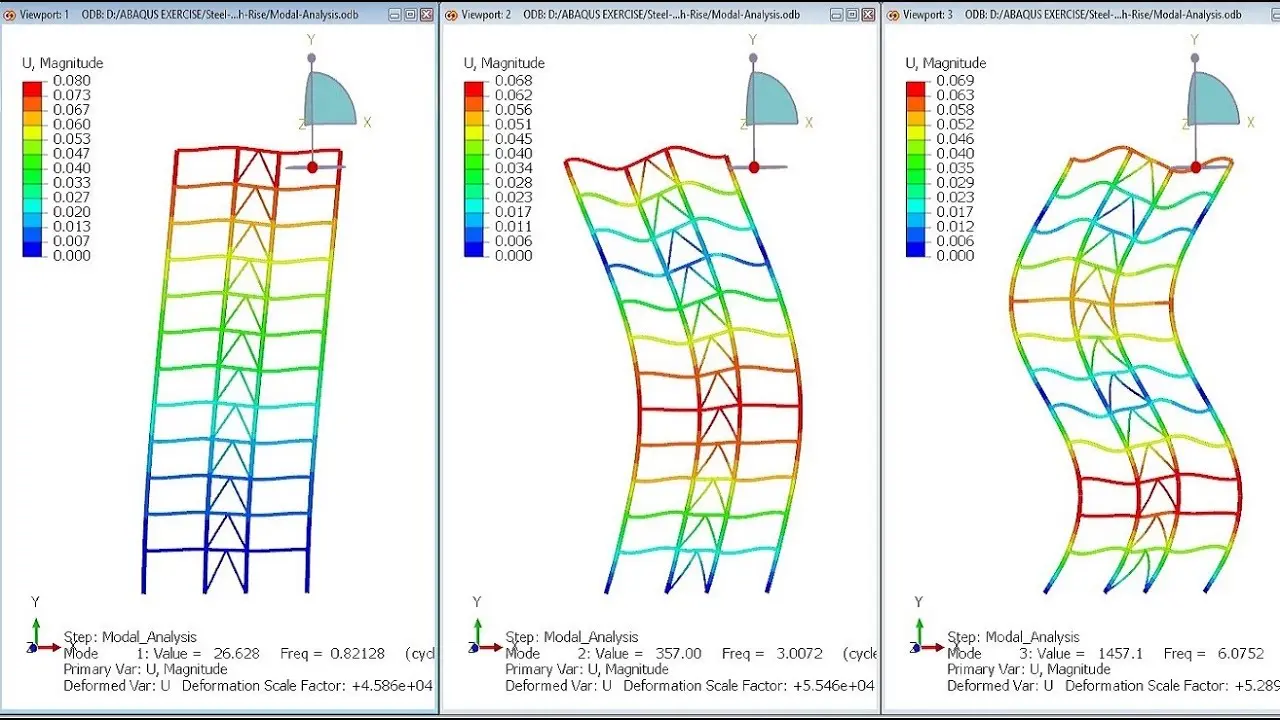Click the red legend band in Viewport 3

tap(915, 88)
